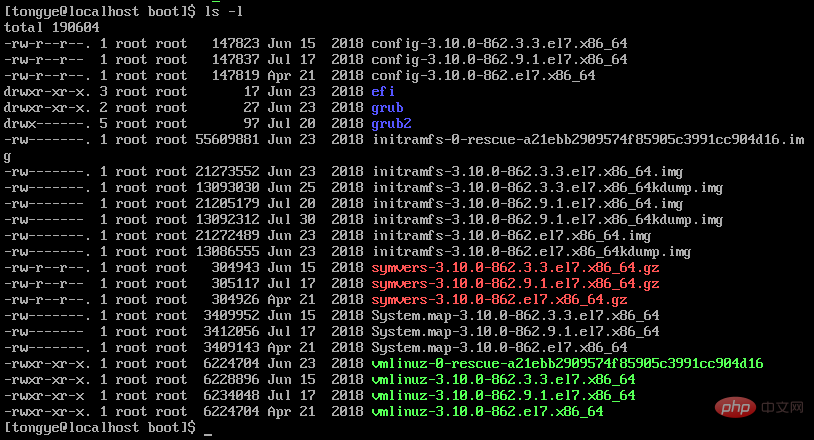Click permissions 'drwx------.' of grub2 row
Viewport: 814px width, 440px height.
pyautogui.click(x=47, y=123)
